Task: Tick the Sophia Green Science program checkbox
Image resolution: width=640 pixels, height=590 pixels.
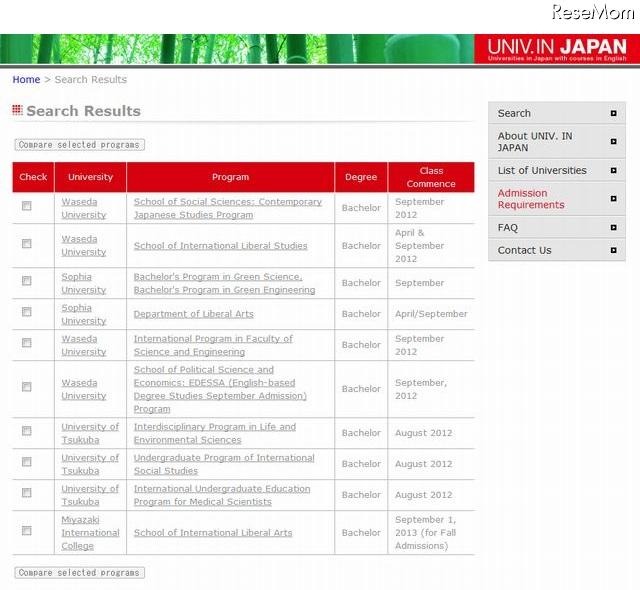Action: tap(27, 281)
